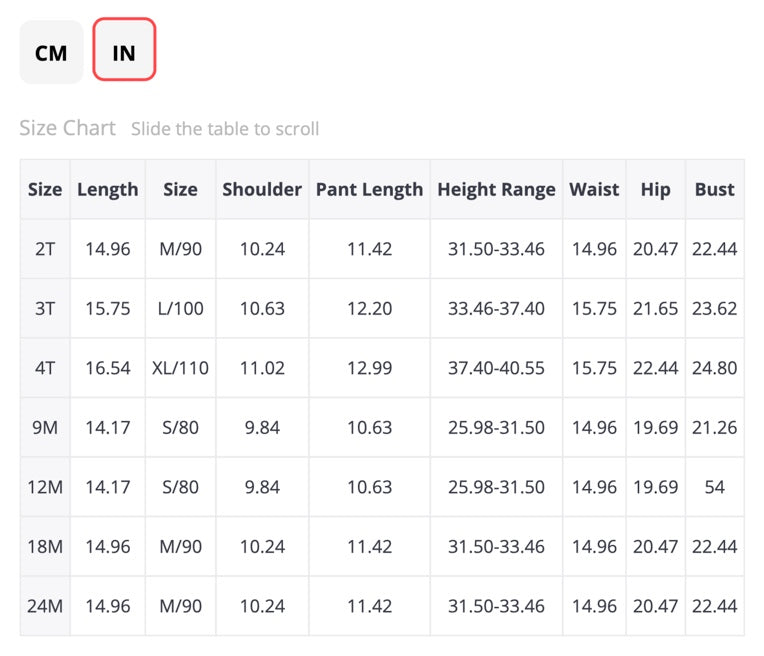Image resolution: width=764 pixels, height=656 pixels.
Task: Select the 9M size row label
Action: [45, 427]
